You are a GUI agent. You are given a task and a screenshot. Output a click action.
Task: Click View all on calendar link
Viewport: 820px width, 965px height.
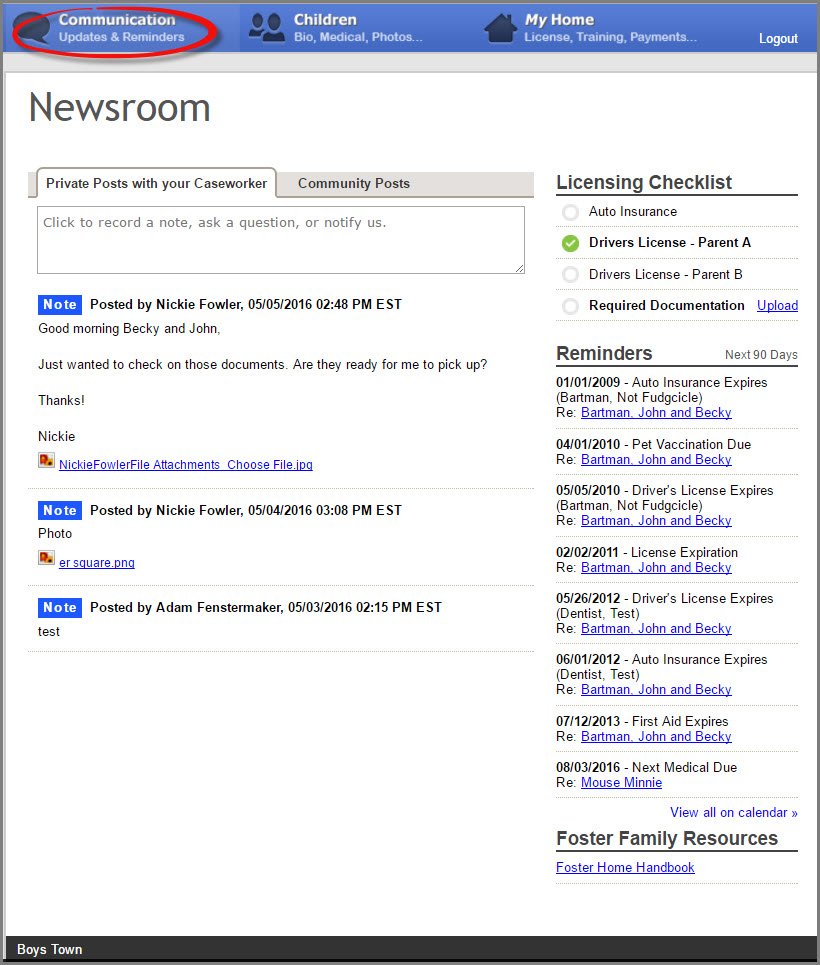coord(734,812)
